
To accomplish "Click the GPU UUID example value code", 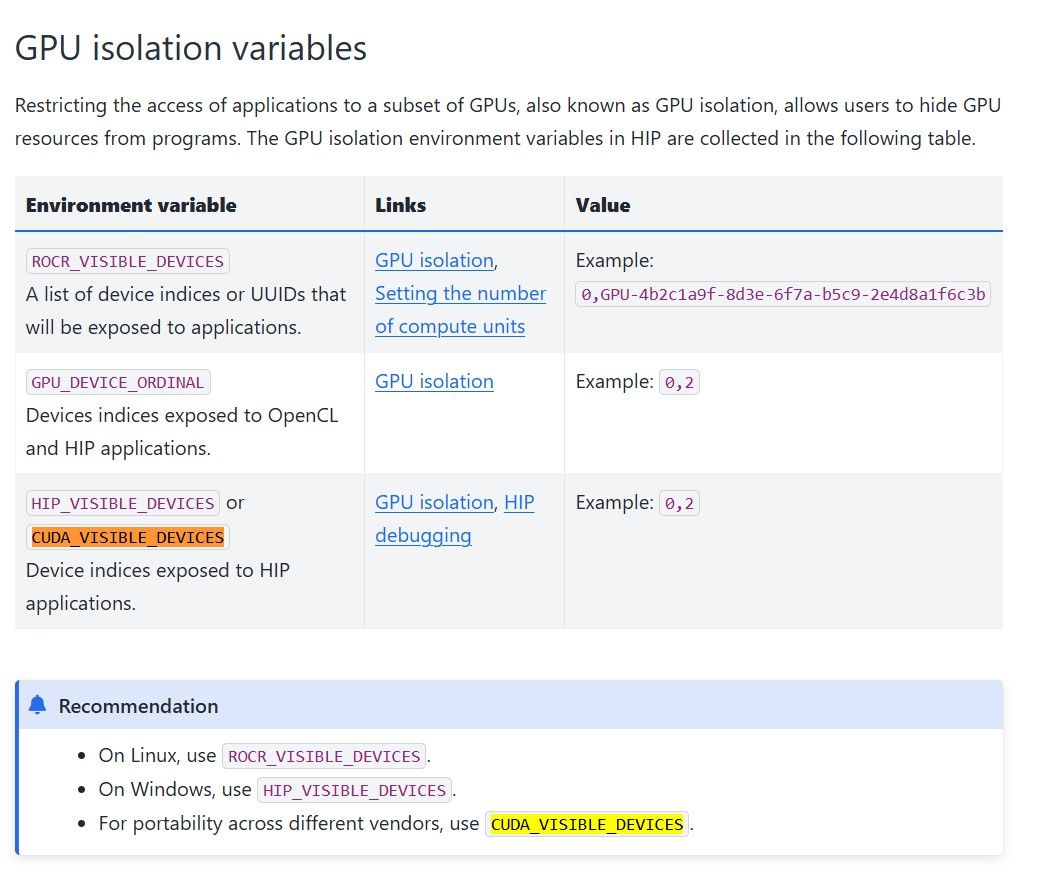I will [783, 294].
